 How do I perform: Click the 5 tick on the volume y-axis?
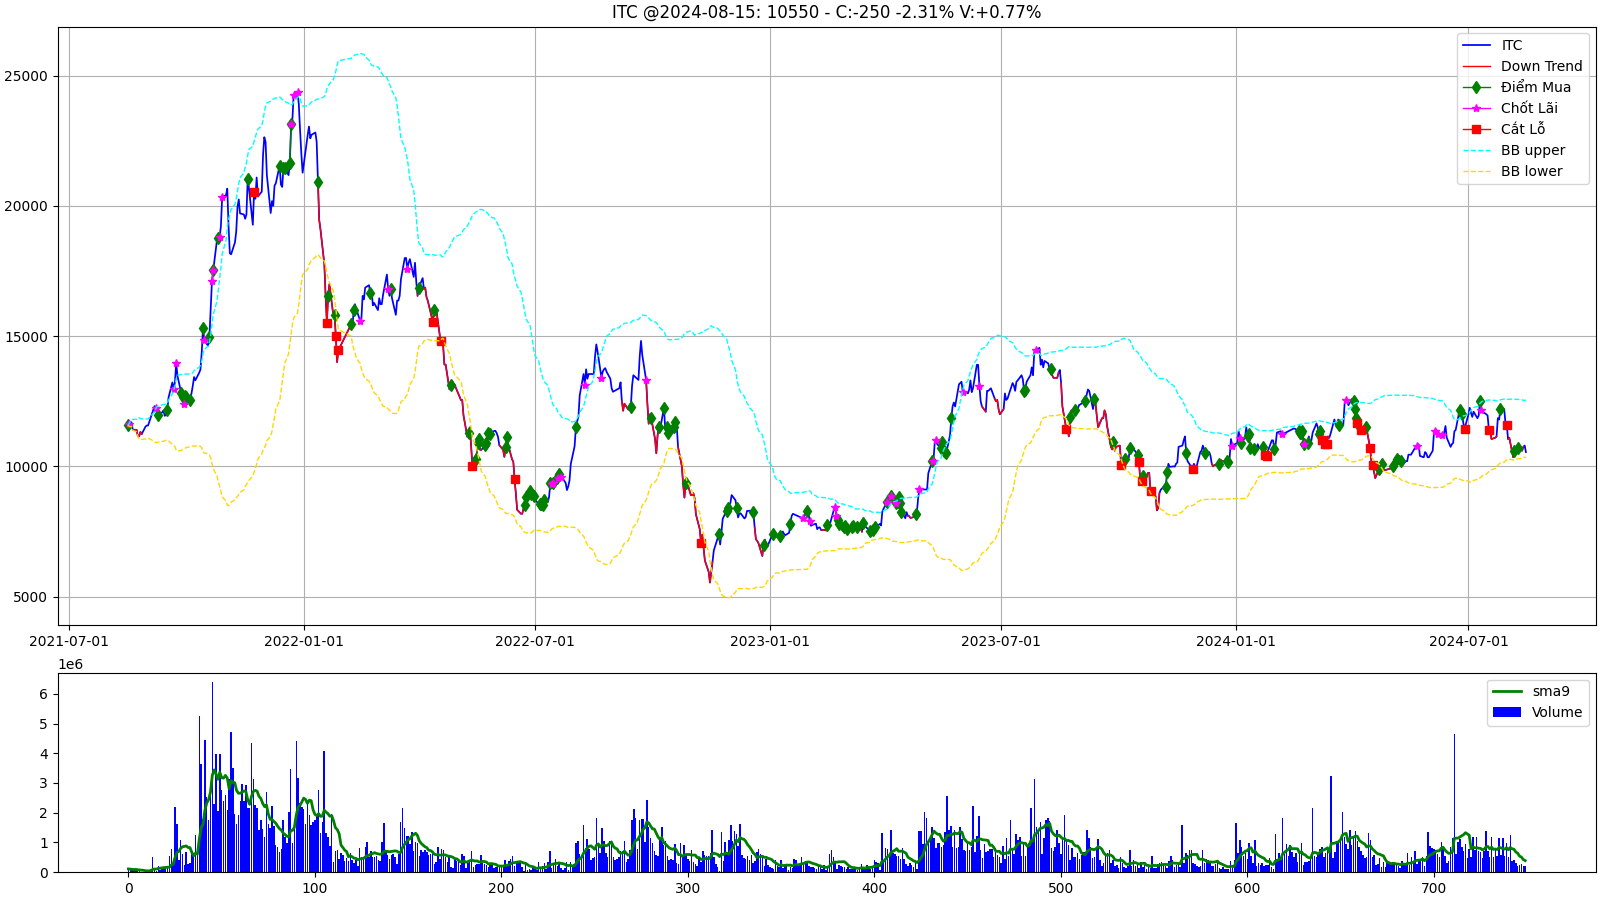[x=43, y=724]
